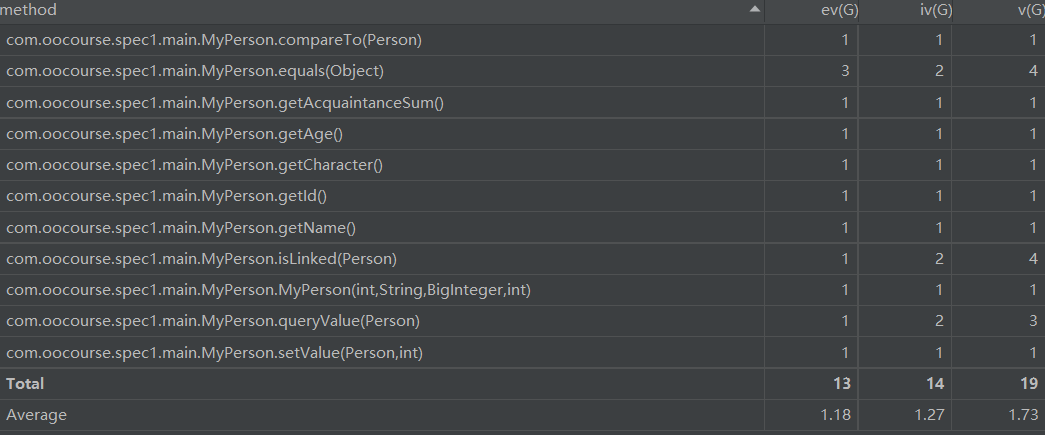
Task: Sort table by iv(G) column header
Action: [x=905, y=10]
